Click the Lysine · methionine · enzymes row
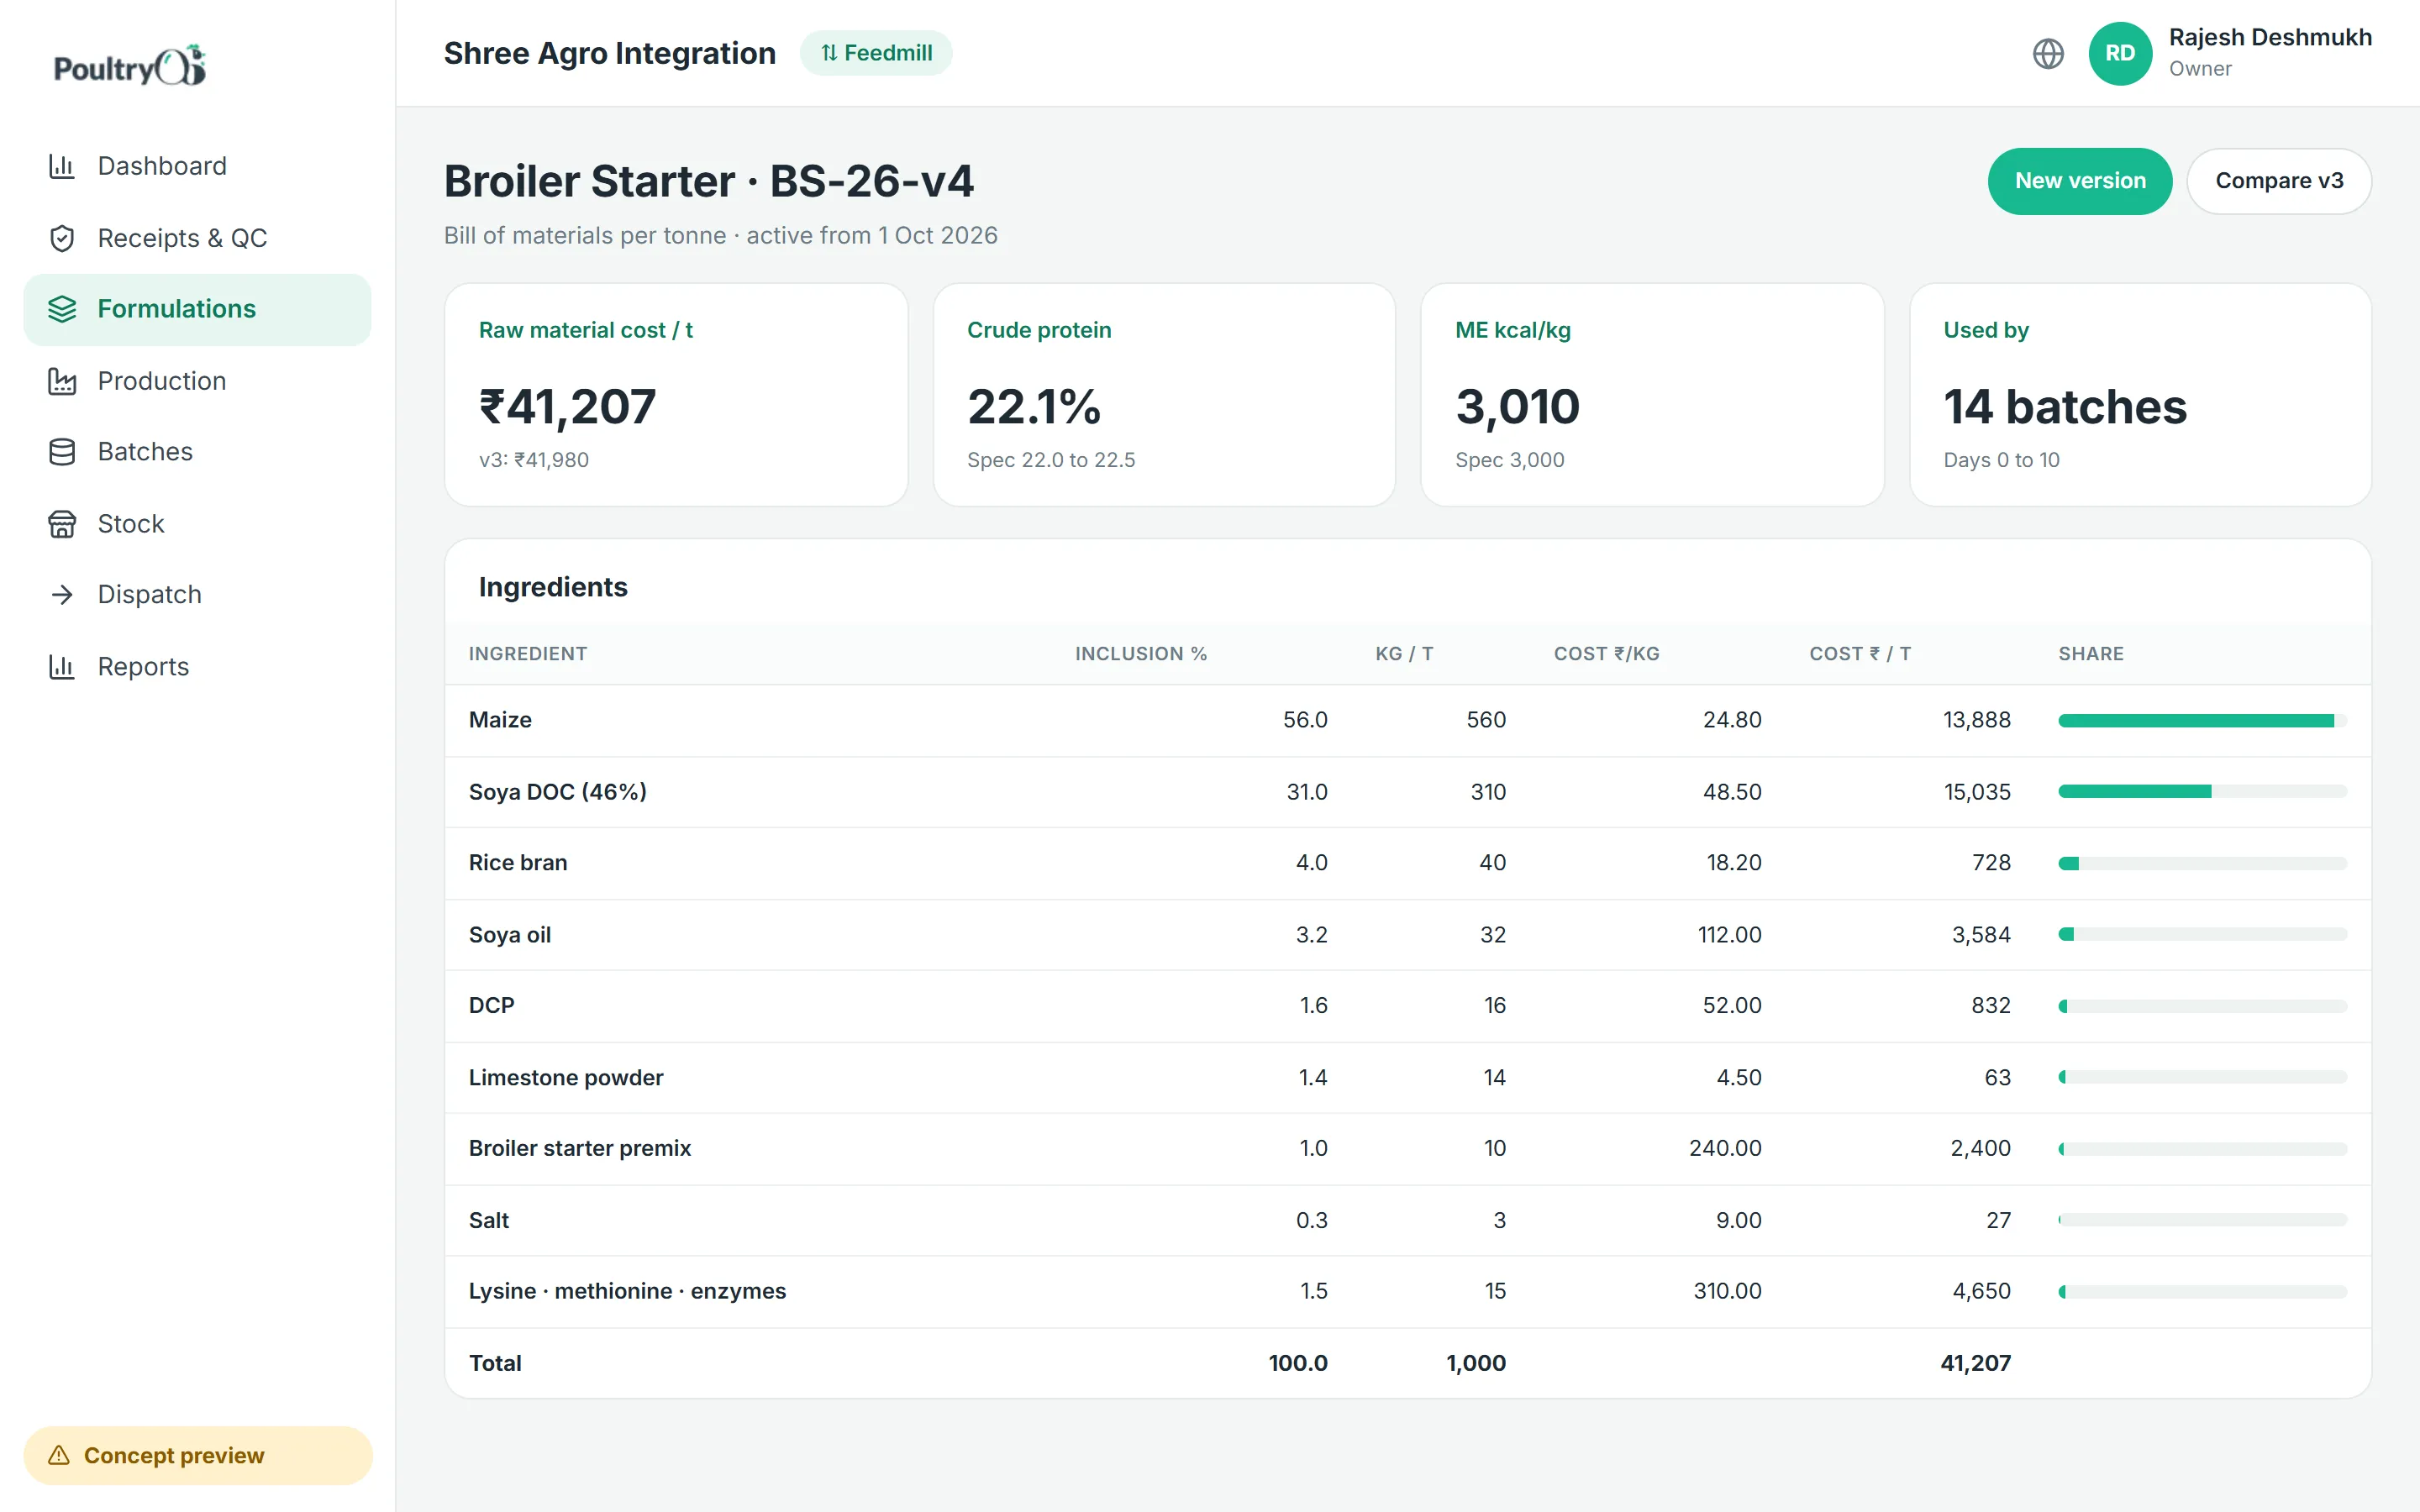Image resolution: width=2420 pixels, height=1512 pixels. point(1408,1292)
